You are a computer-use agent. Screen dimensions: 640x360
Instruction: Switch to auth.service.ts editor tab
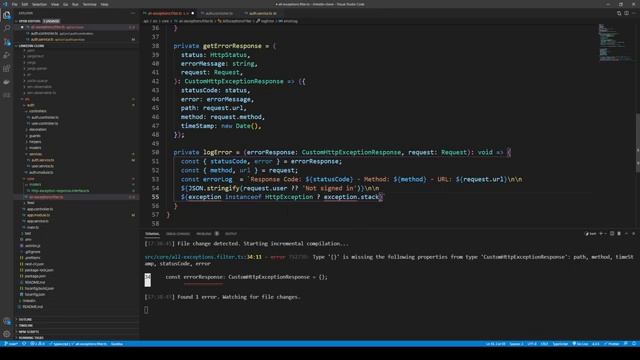pyautogui.click(x=262, y=13)
